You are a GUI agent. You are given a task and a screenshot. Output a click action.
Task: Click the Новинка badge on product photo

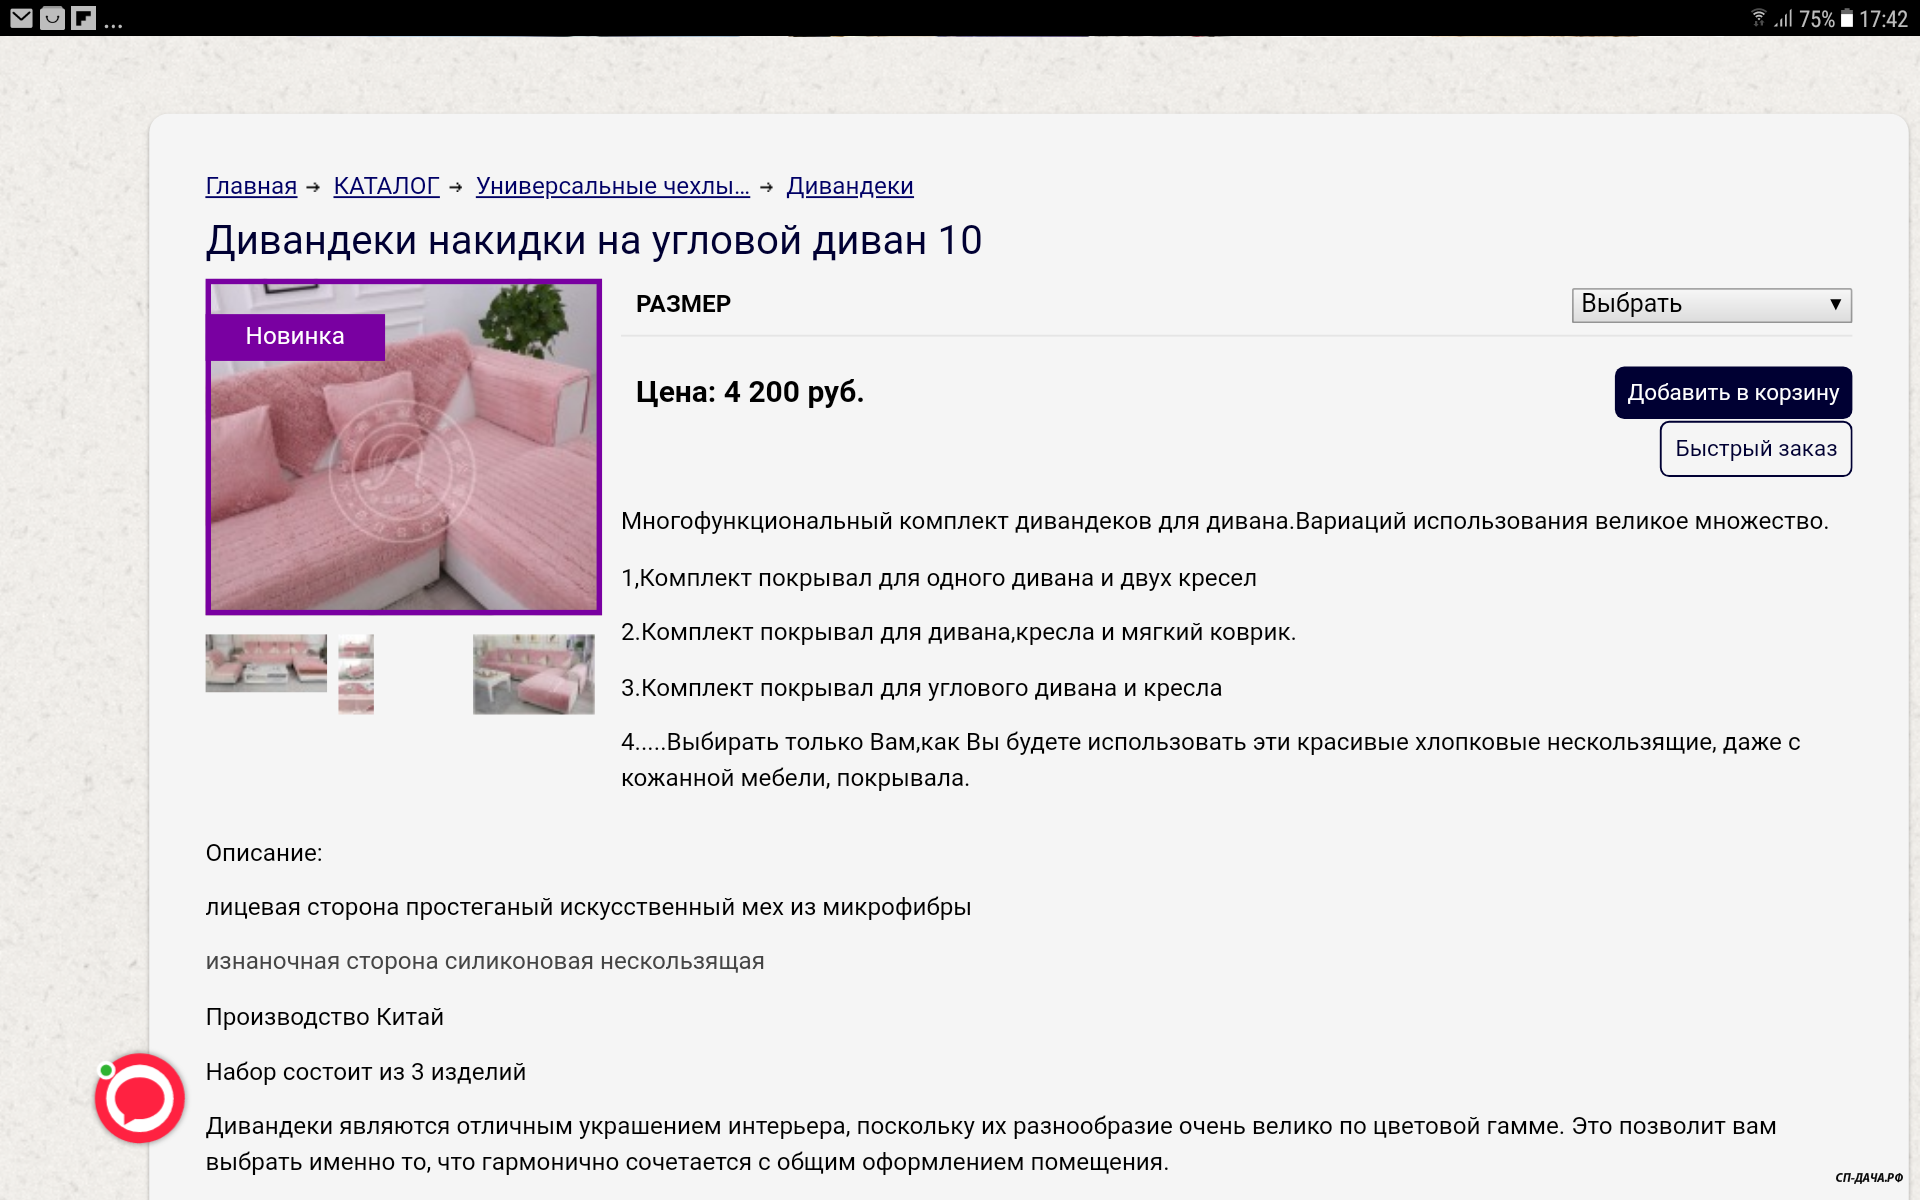295,336
